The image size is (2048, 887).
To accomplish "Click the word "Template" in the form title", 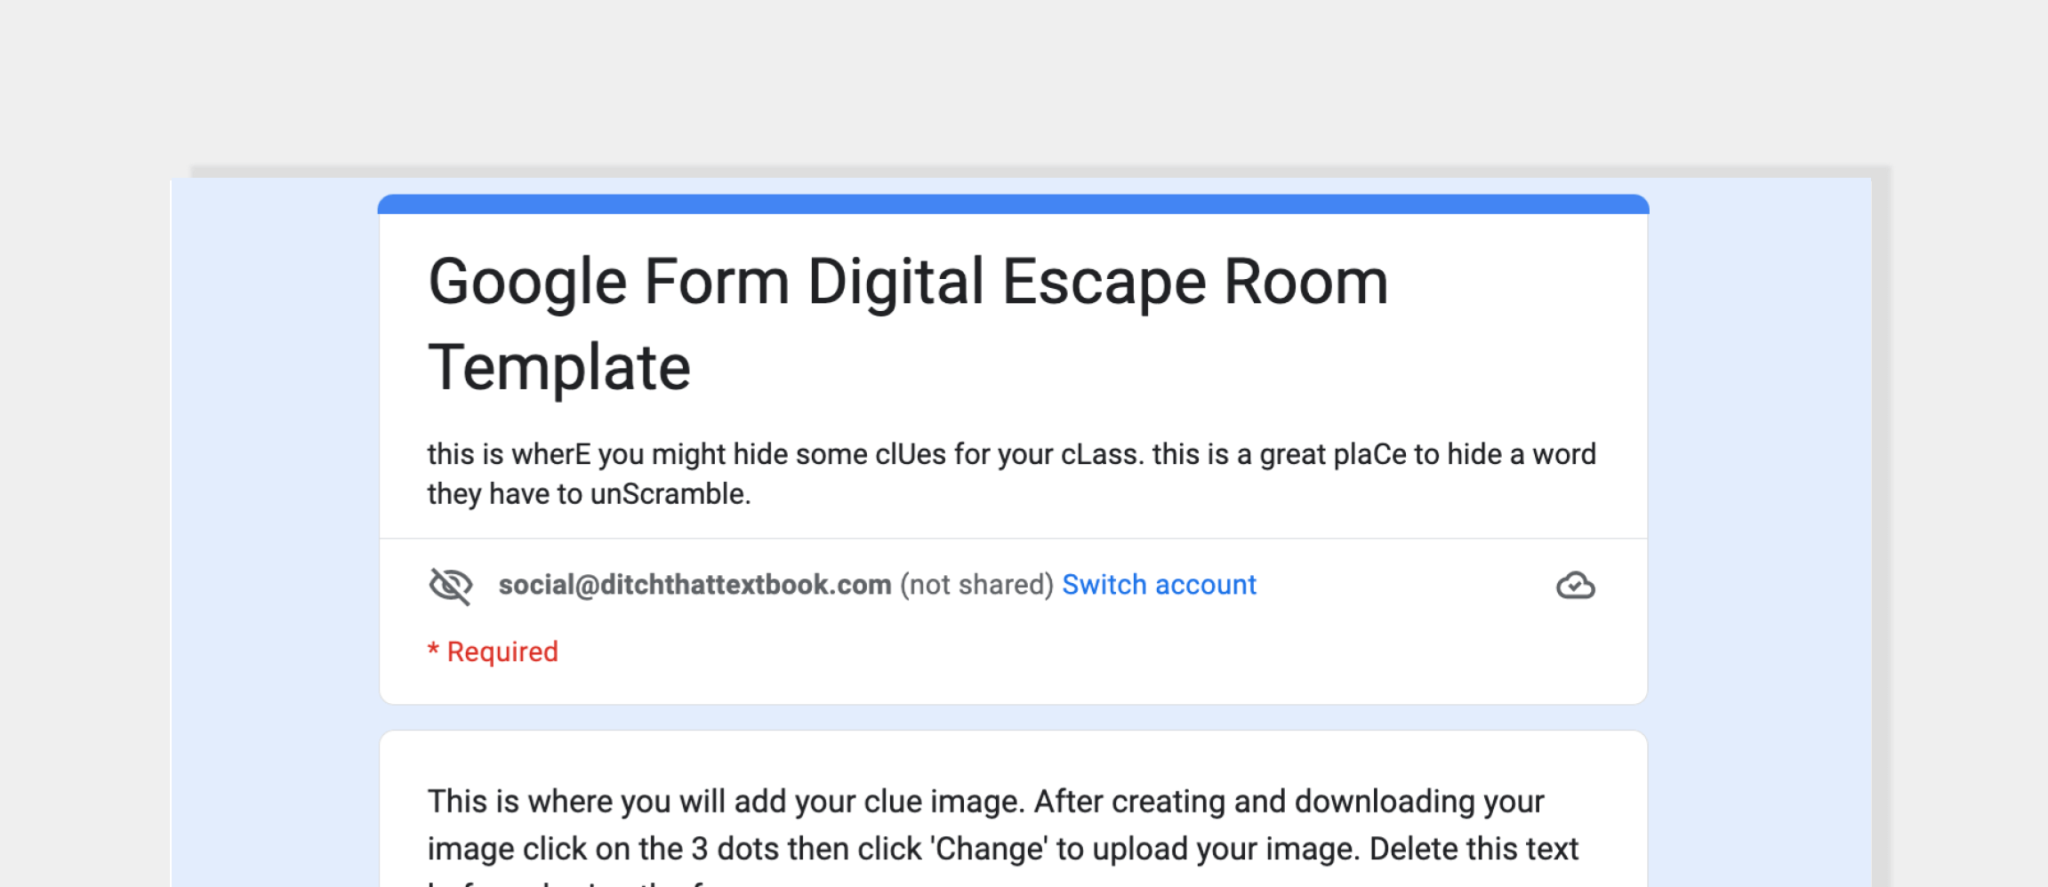I will [559, 368].
